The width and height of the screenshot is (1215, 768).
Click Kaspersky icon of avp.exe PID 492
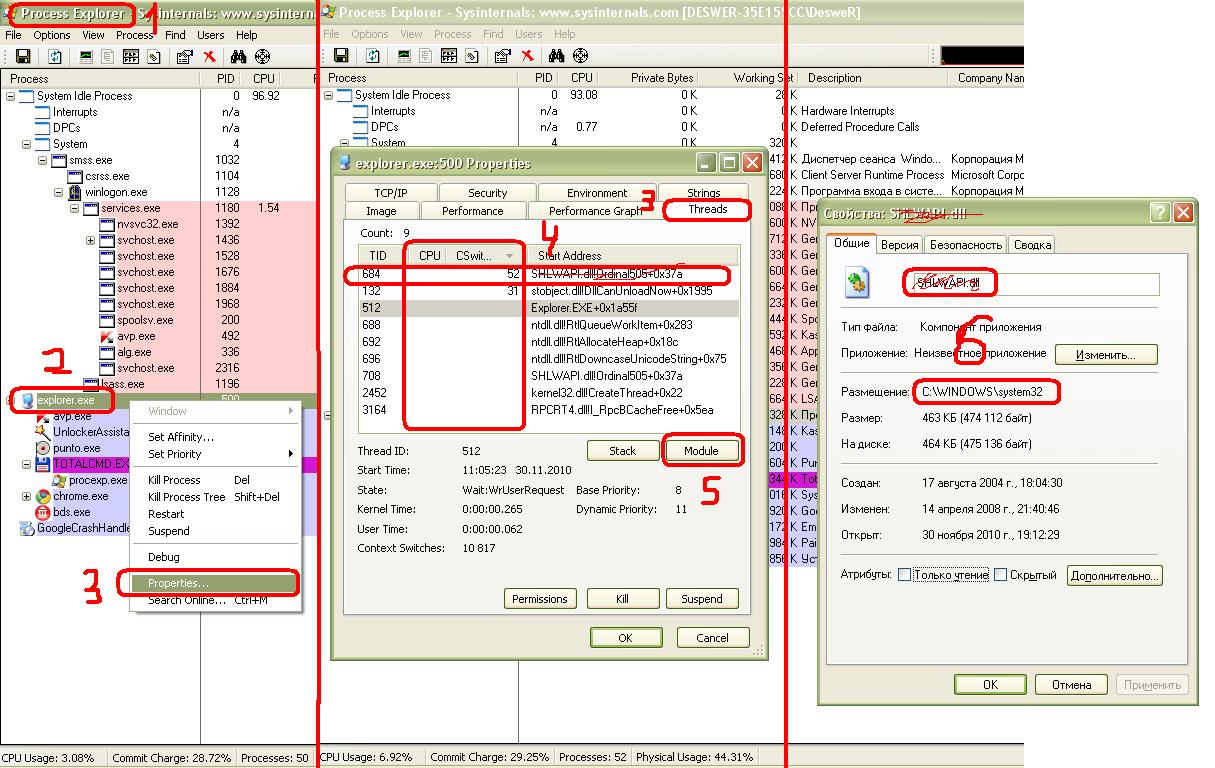pos(109,336)
